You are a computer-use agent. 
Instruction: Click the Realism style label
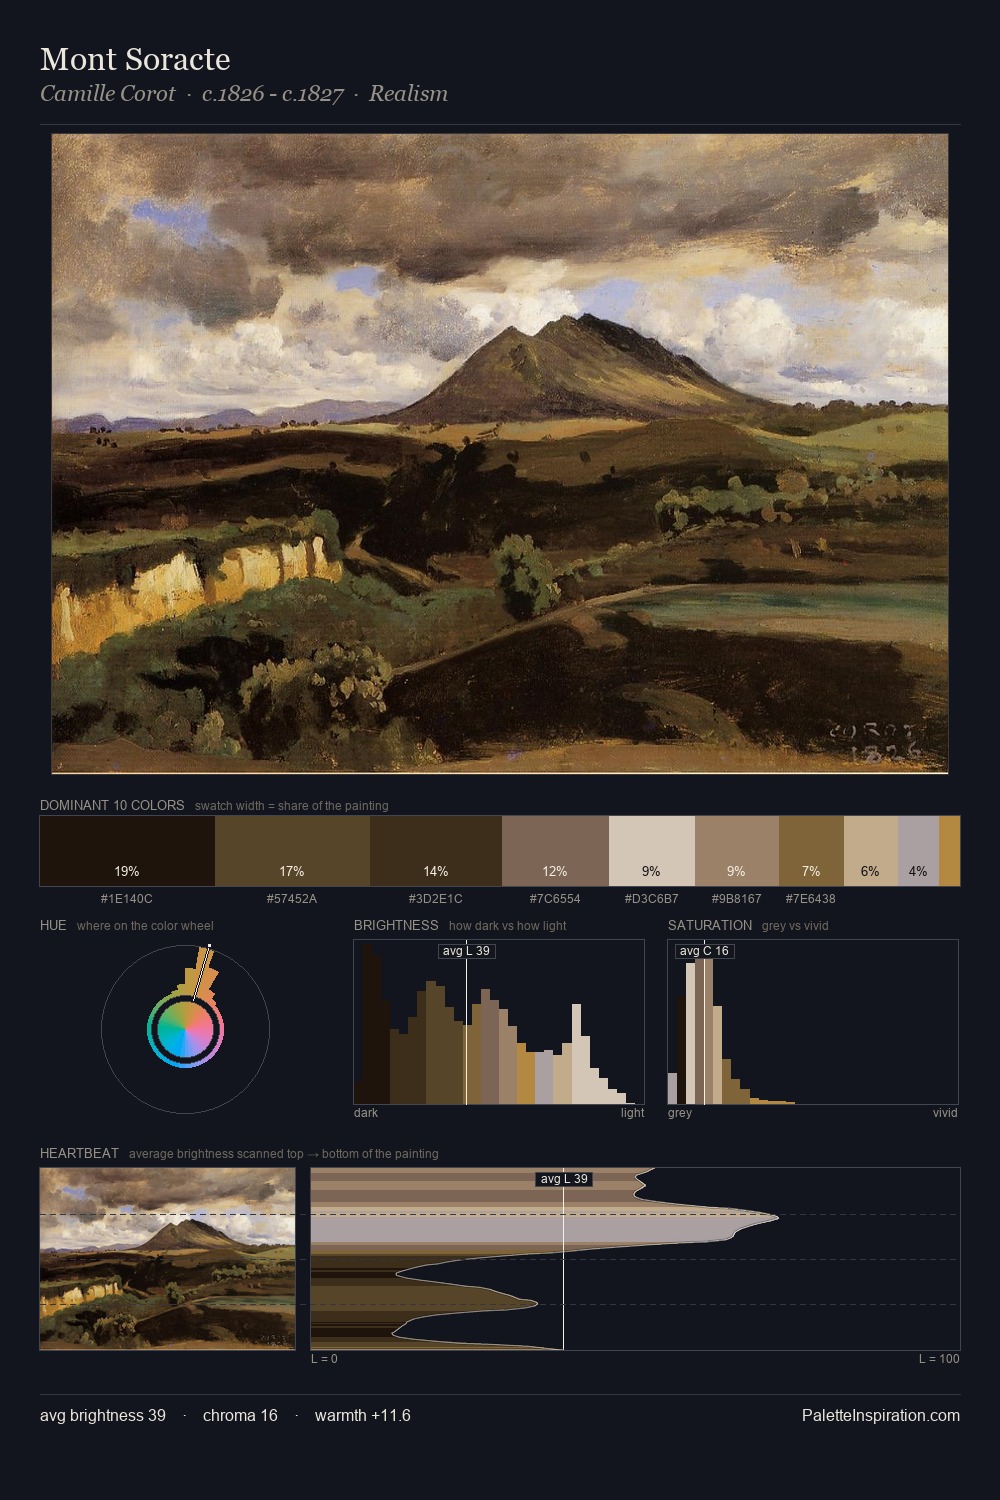click(x=408, y=94)
